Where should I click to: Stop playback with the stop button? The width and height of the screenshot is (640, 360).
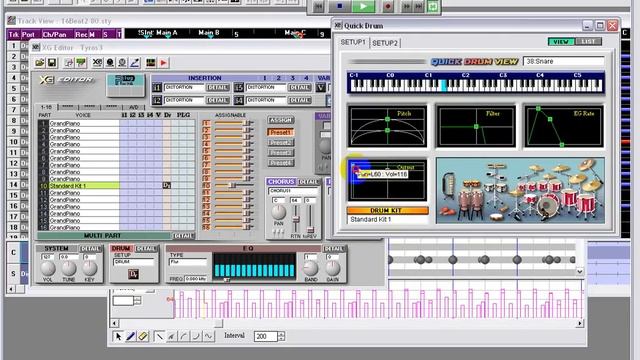pos(340,6)
